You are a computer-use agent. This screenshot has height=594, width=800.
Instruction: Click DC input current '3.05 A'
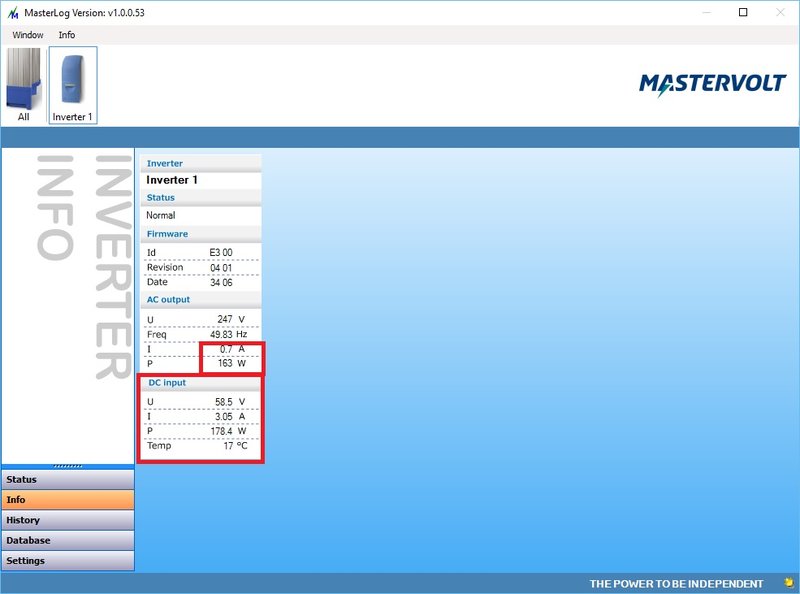tap(230, 416)
